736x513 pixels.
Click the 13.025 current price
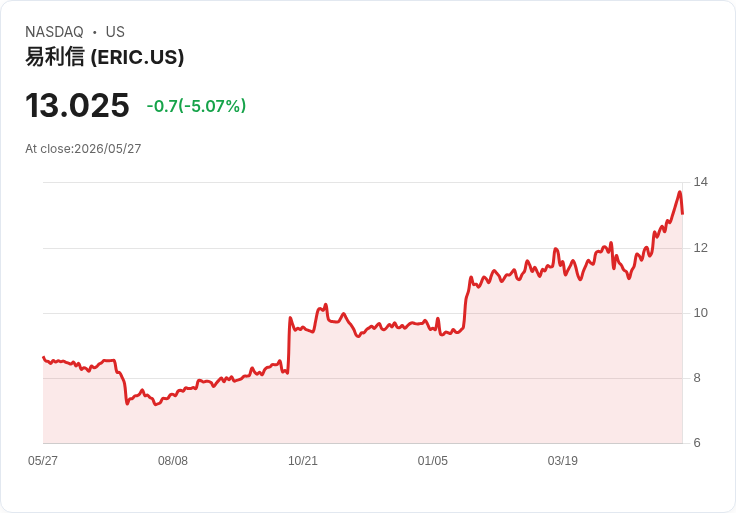click(77, 105)
